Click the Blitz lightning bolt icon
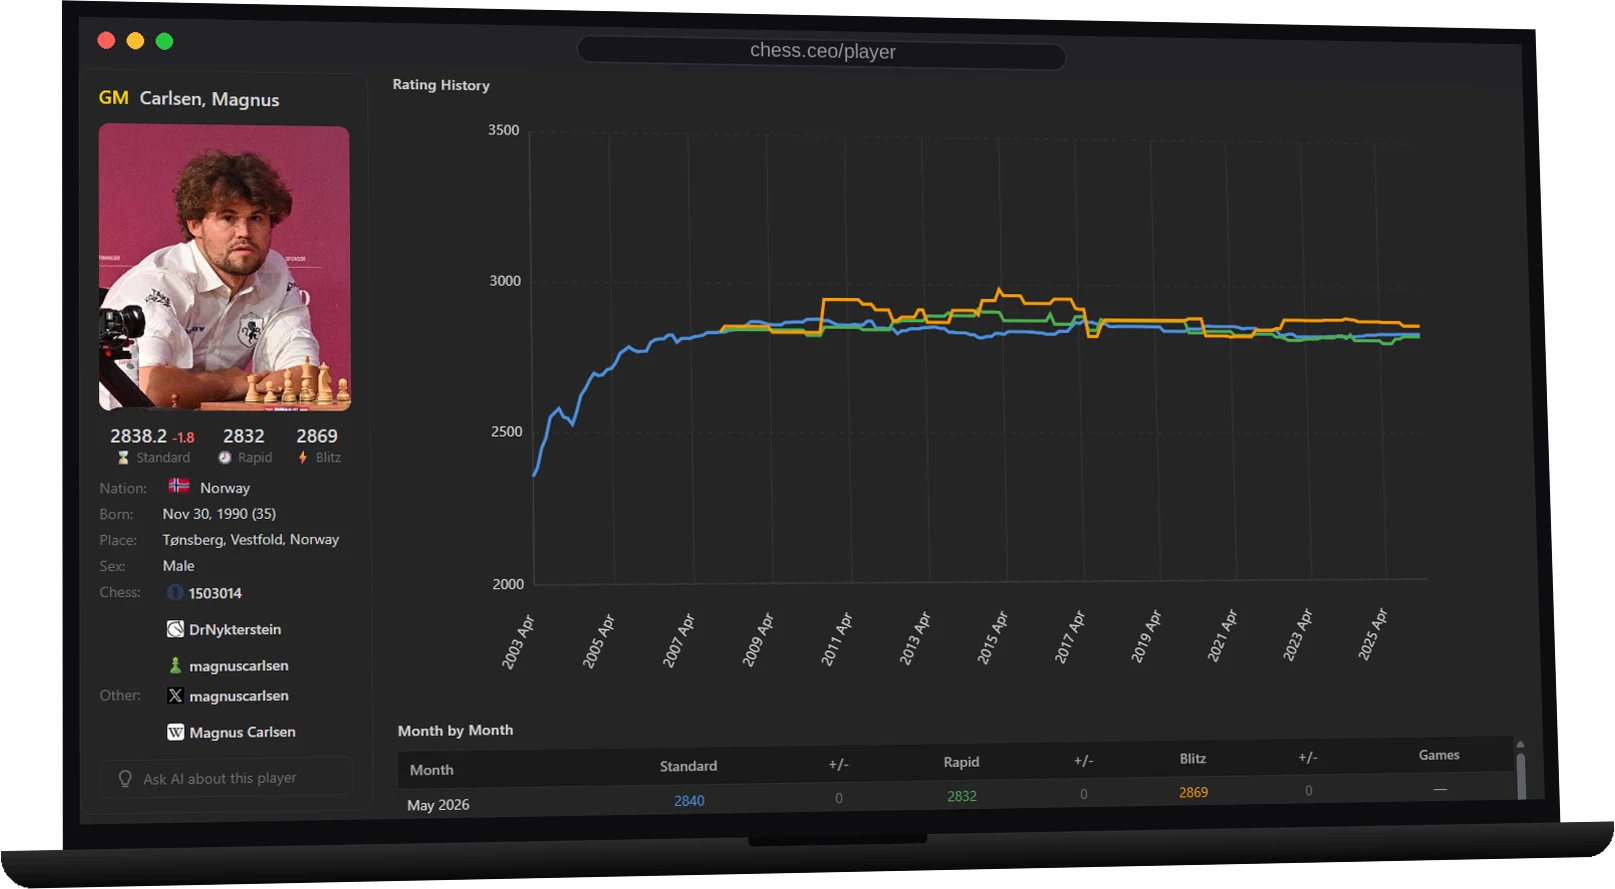 [x=303, y=457]
